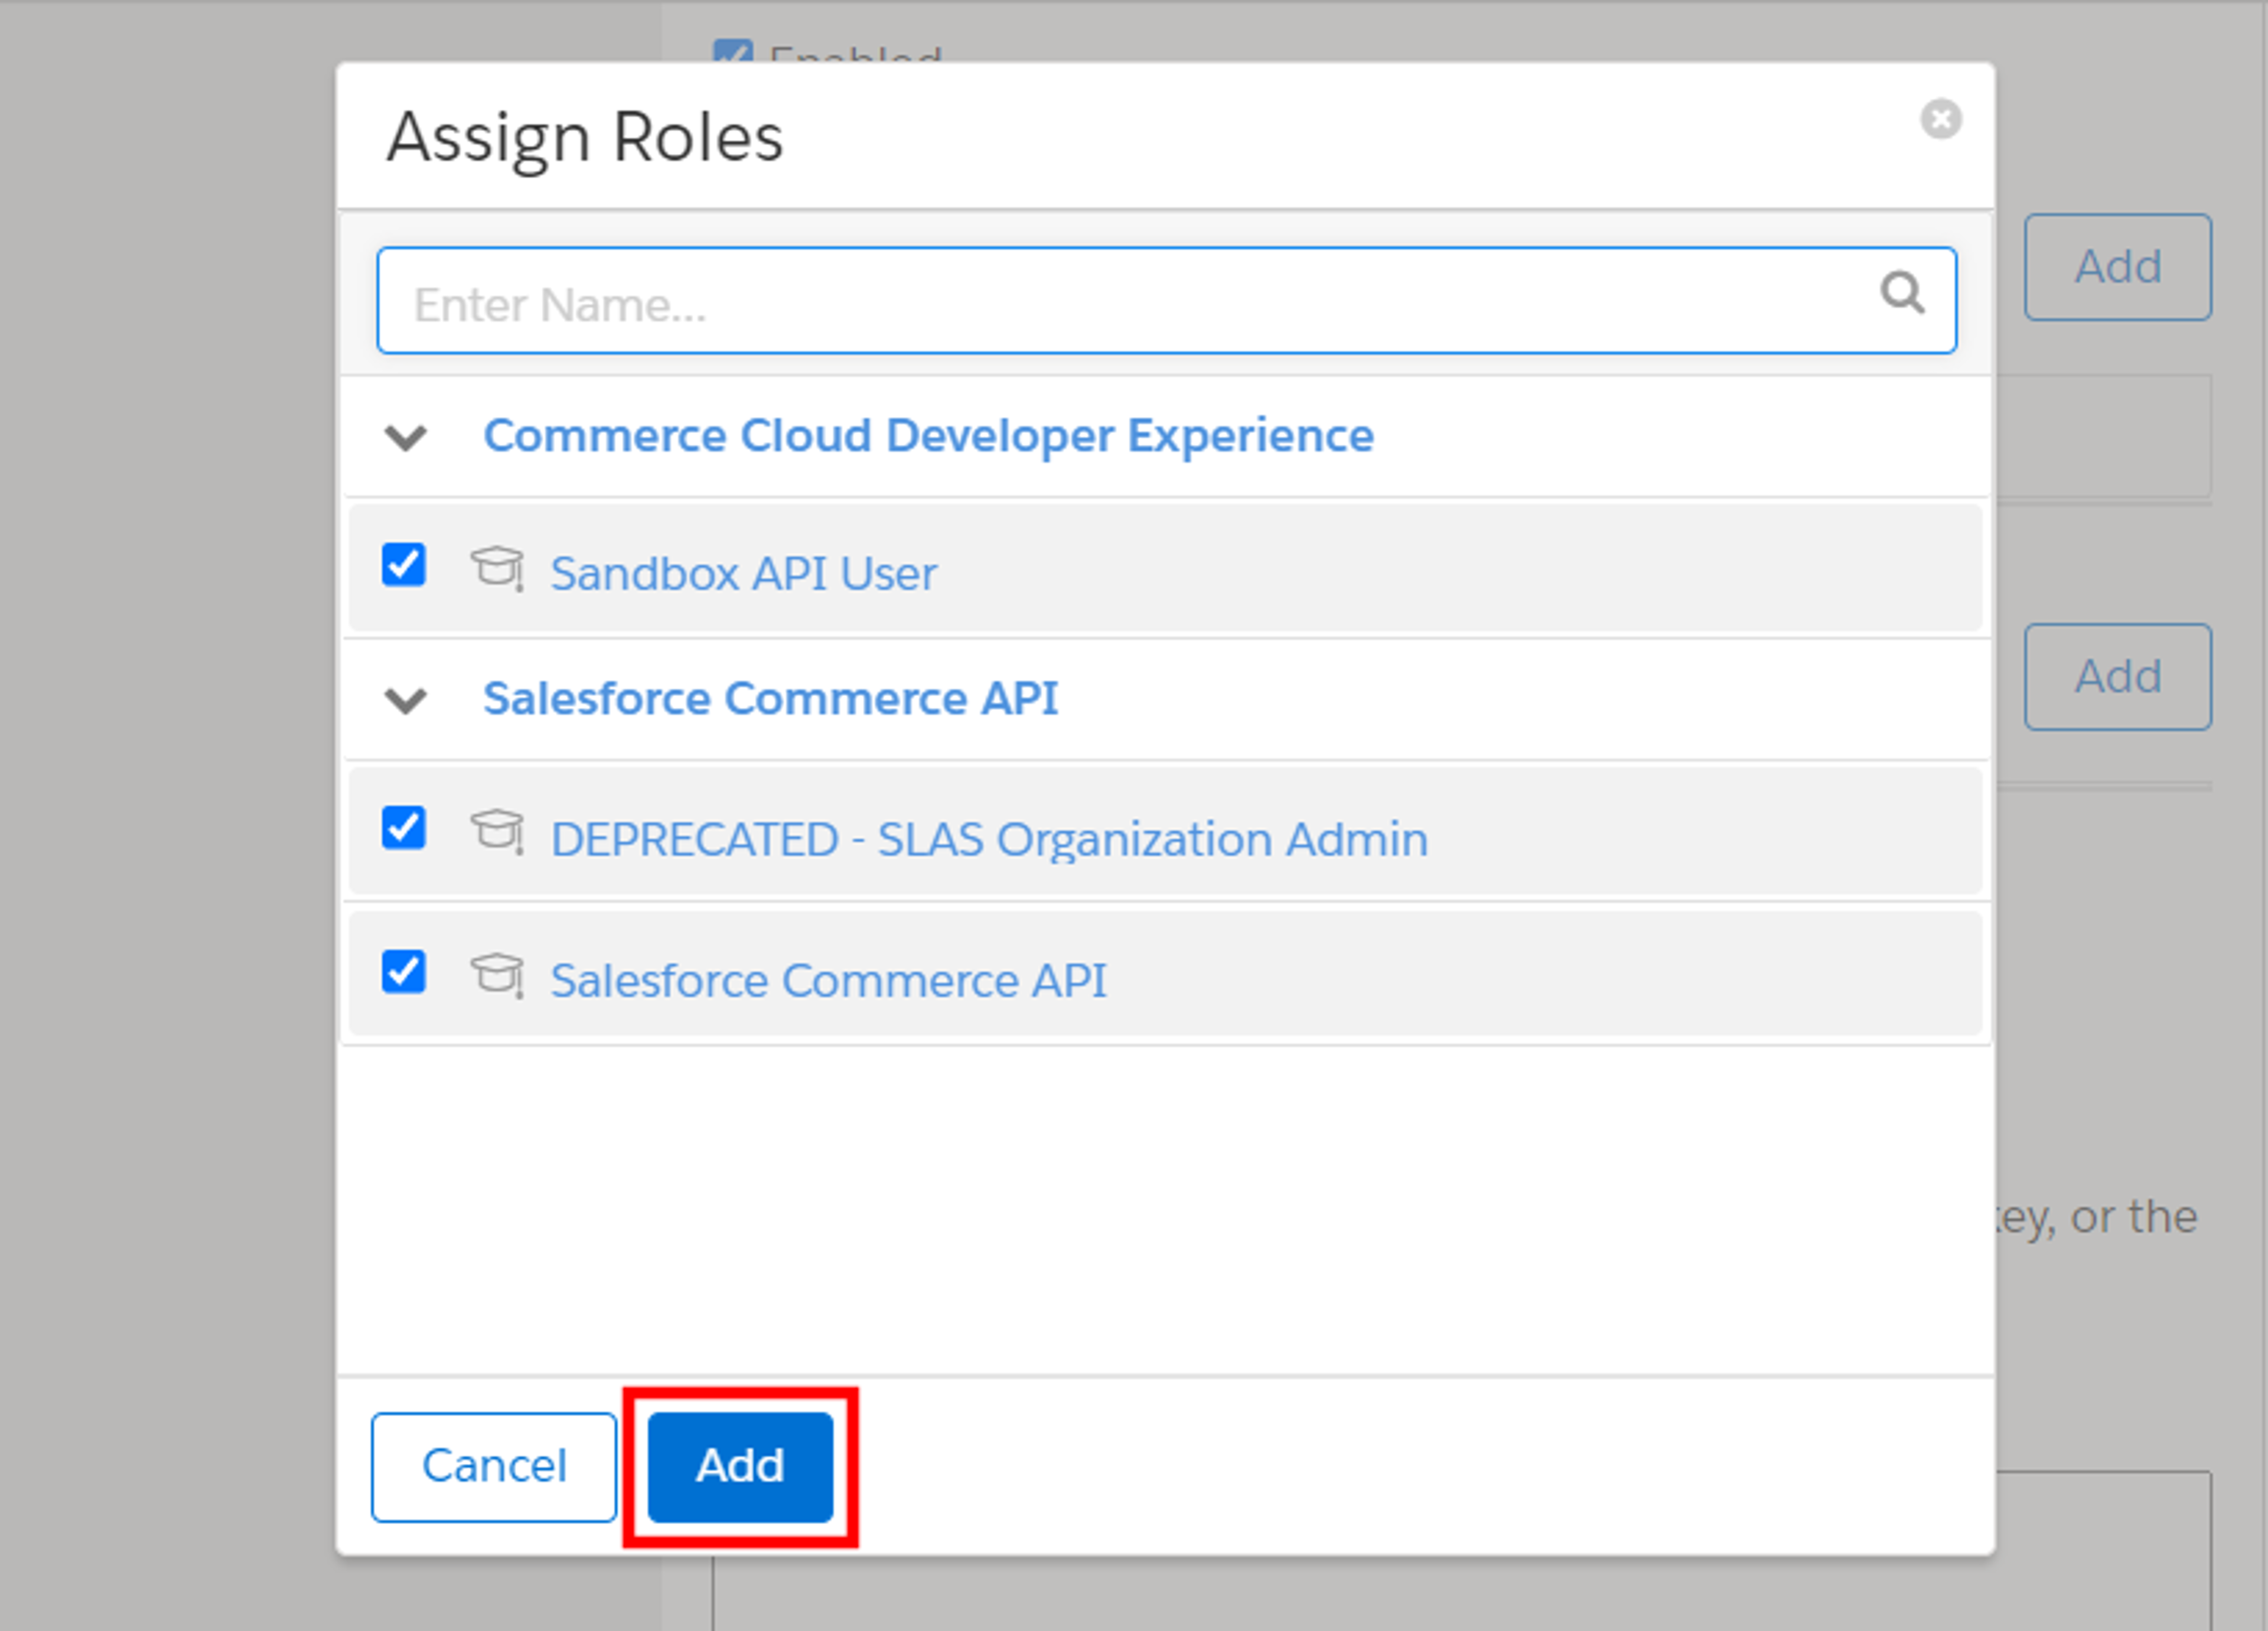
Task: Click Salesforce Commerce API role icon
Action: 497,975
